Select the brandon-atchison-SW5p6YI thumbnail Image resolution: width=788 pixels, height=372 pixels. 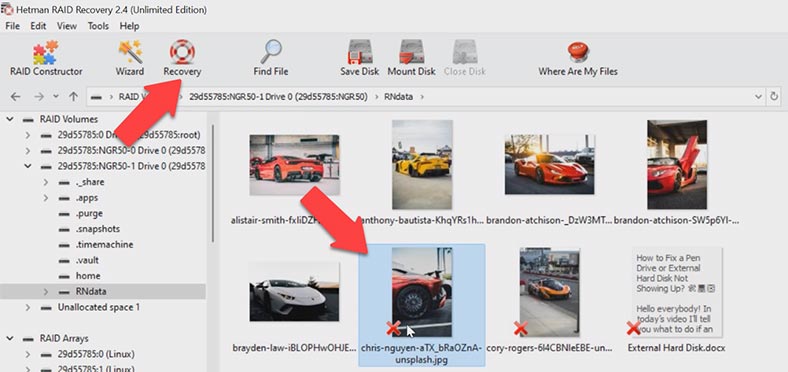point(677,164)
